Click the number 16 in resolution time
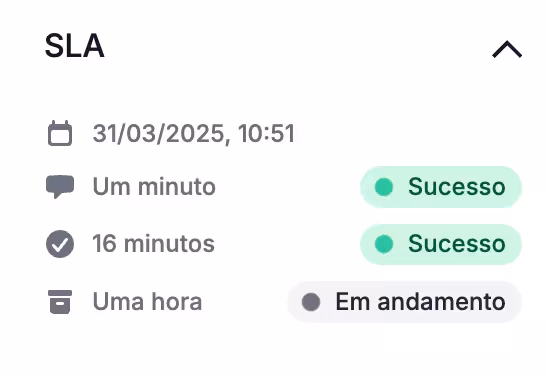Viewport: 548px width, 374px height. (104, 244)
